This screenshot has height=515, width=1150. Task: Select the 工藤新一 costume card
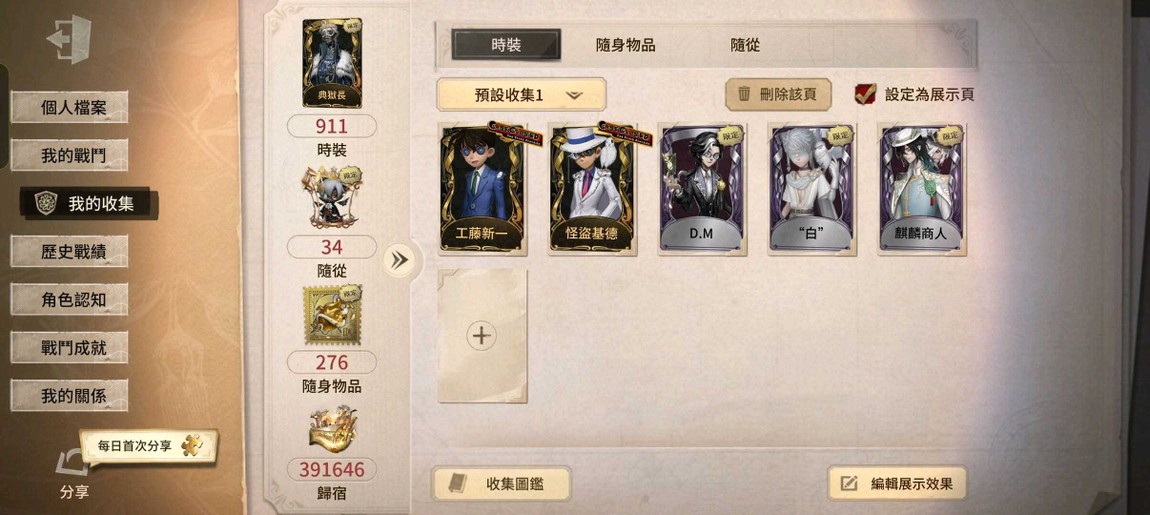click(483, 189)
